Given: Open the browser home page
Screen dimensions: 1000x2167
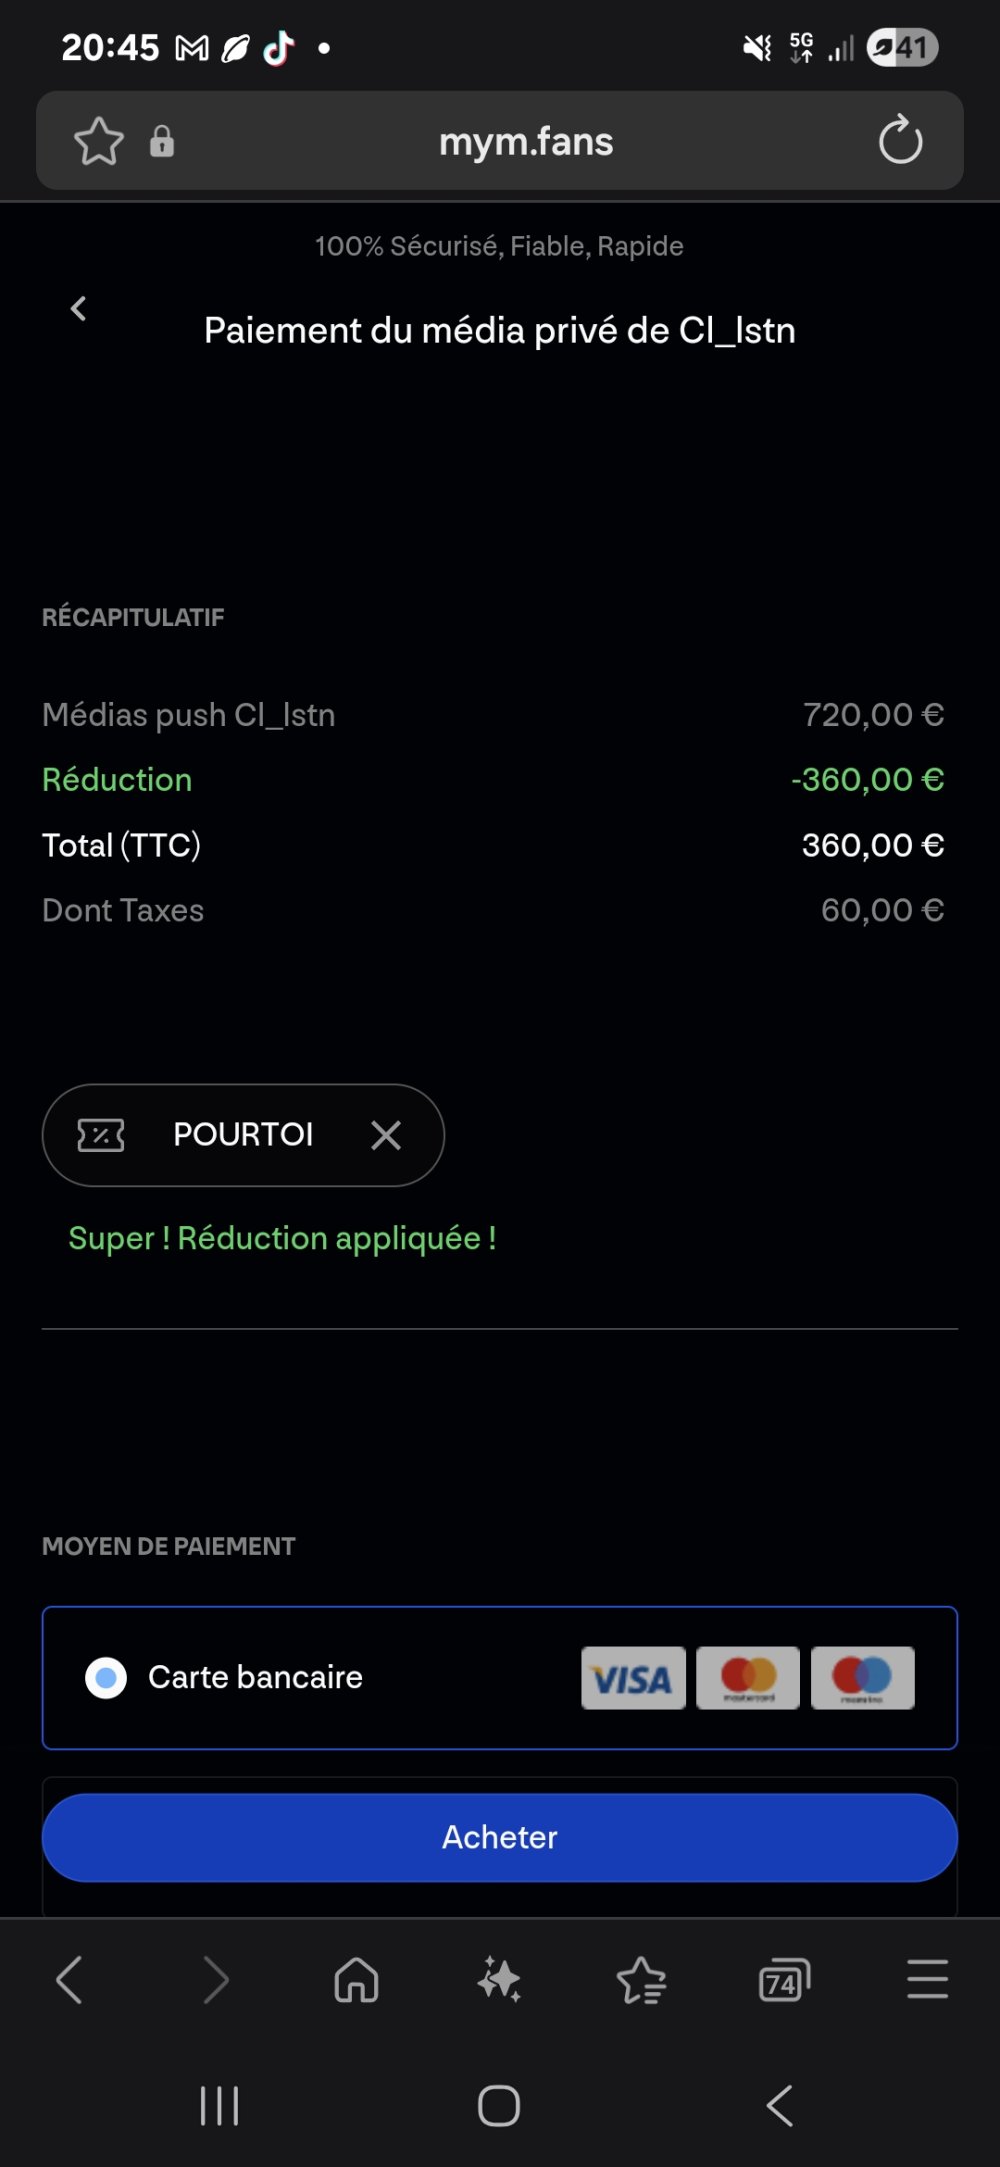Looking at the screenshot, I should [x=357, y=1980].
